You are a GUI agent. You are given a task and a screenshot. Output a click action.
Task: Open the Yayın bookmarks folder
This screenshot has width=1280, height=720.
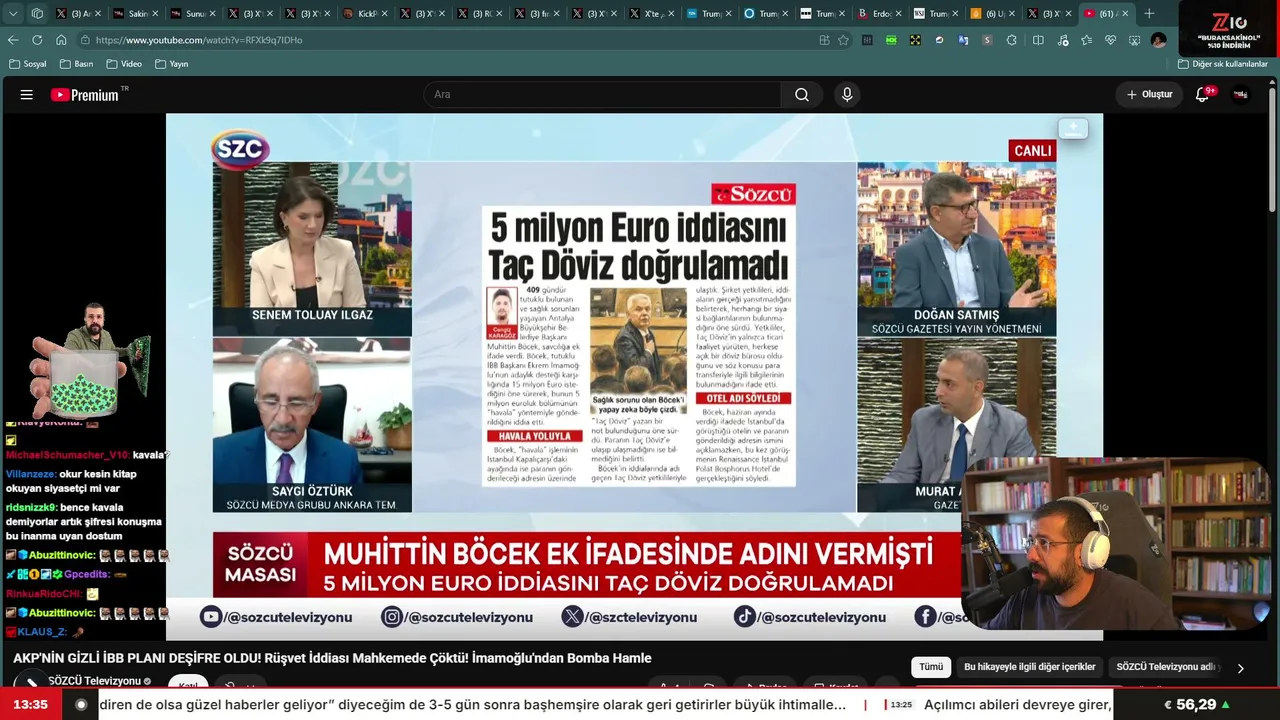pos(172,64)
